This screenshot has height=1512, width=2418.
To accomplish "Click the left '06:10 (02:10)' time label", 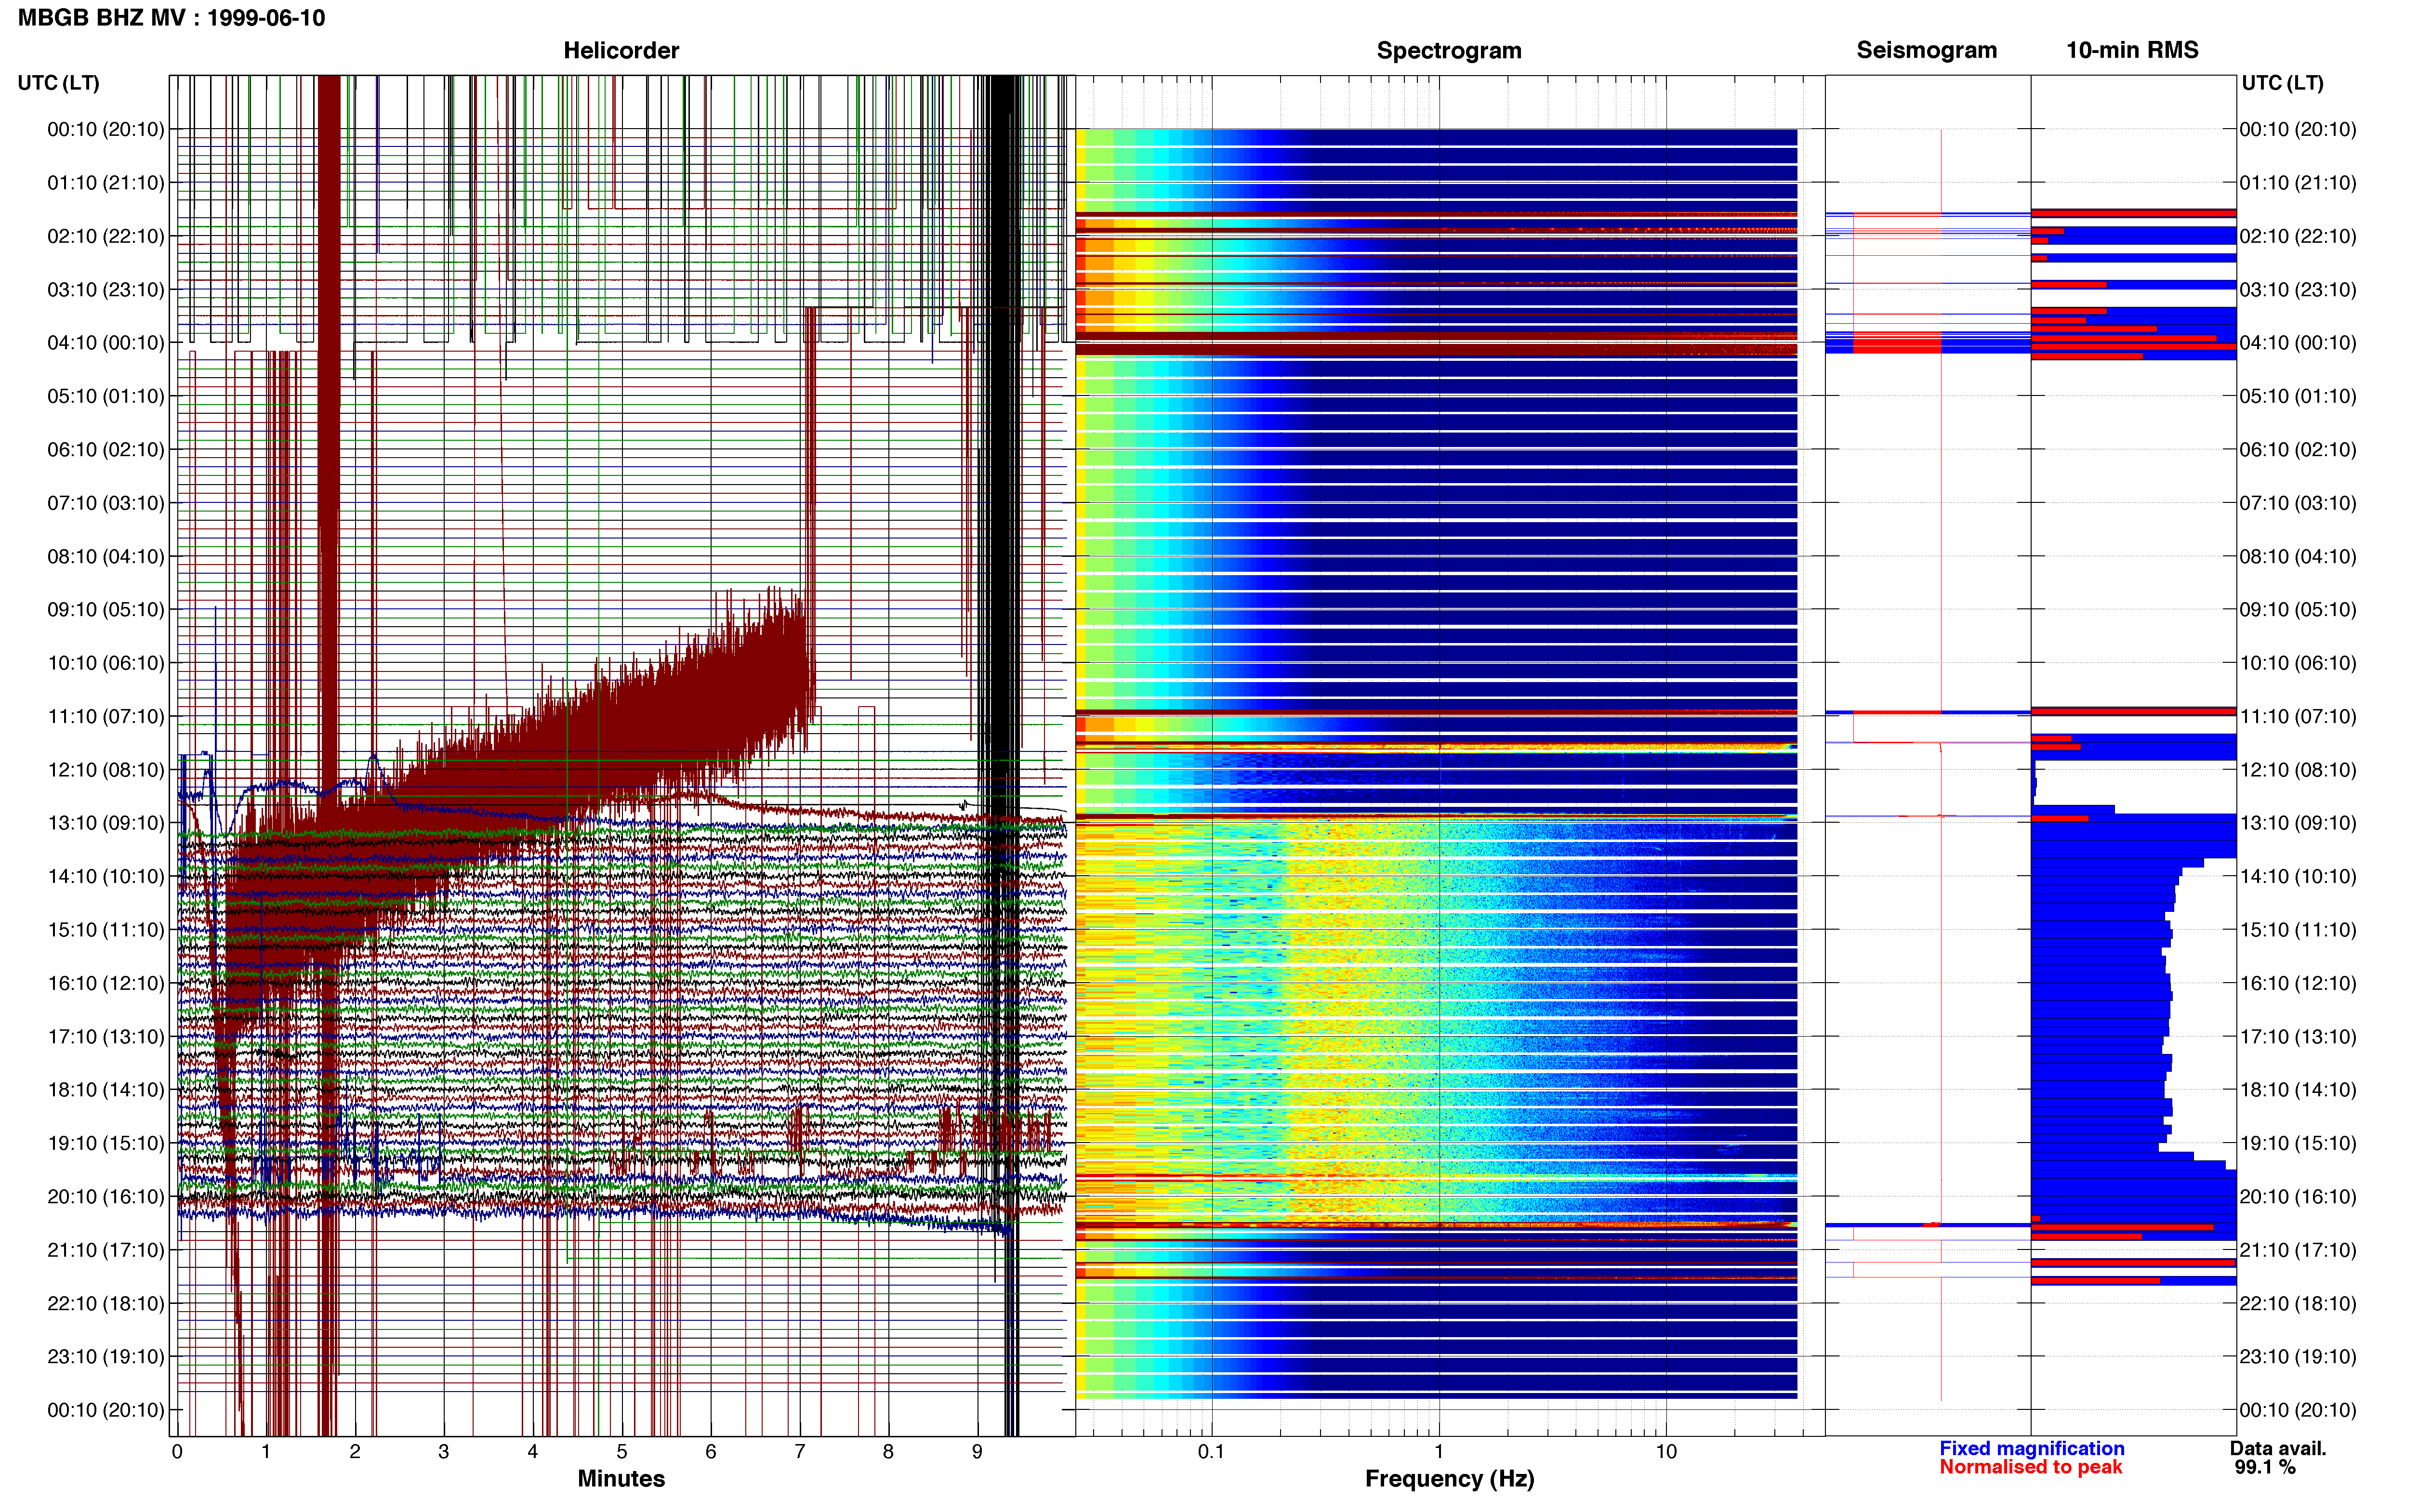I will click(106, 450).
